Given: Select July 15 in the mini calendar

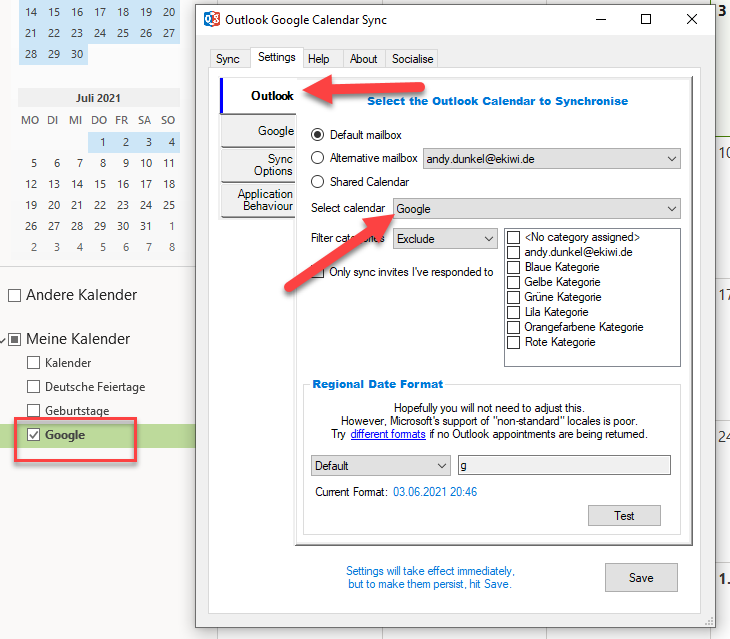Looking at the screenshot, I should click(100, 184).
